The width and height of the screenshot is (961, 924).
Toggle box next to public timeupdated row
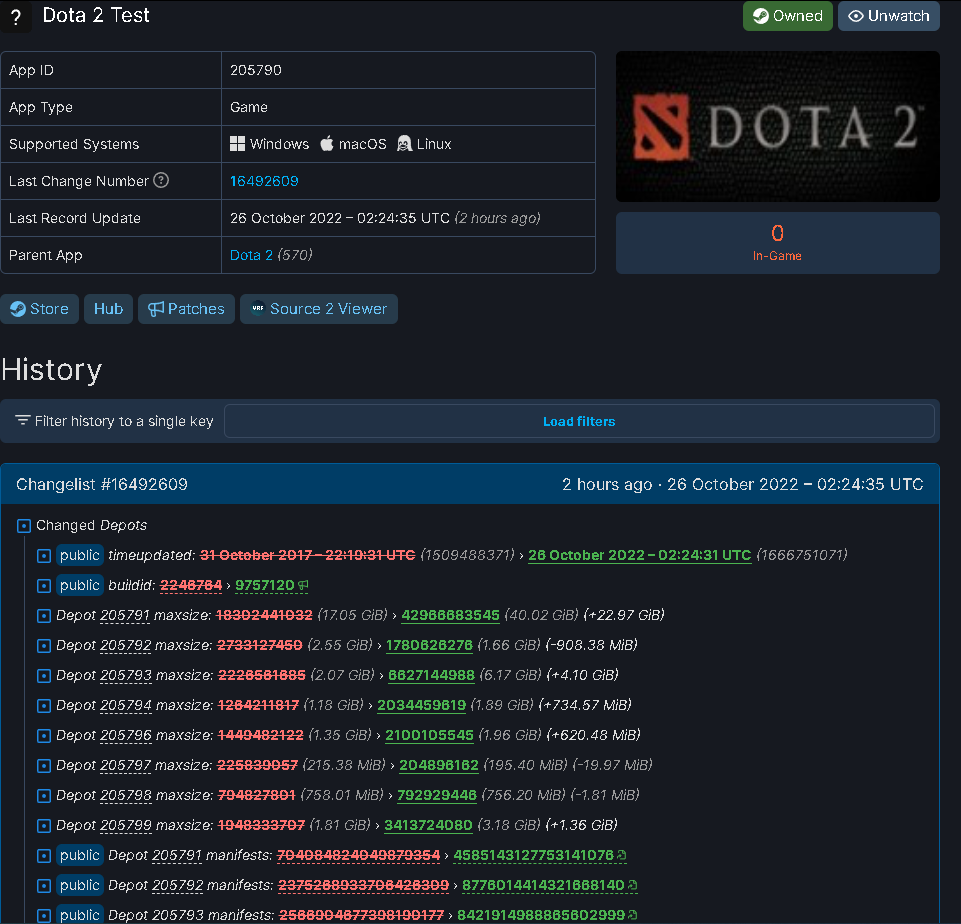[x=44, y=556]
